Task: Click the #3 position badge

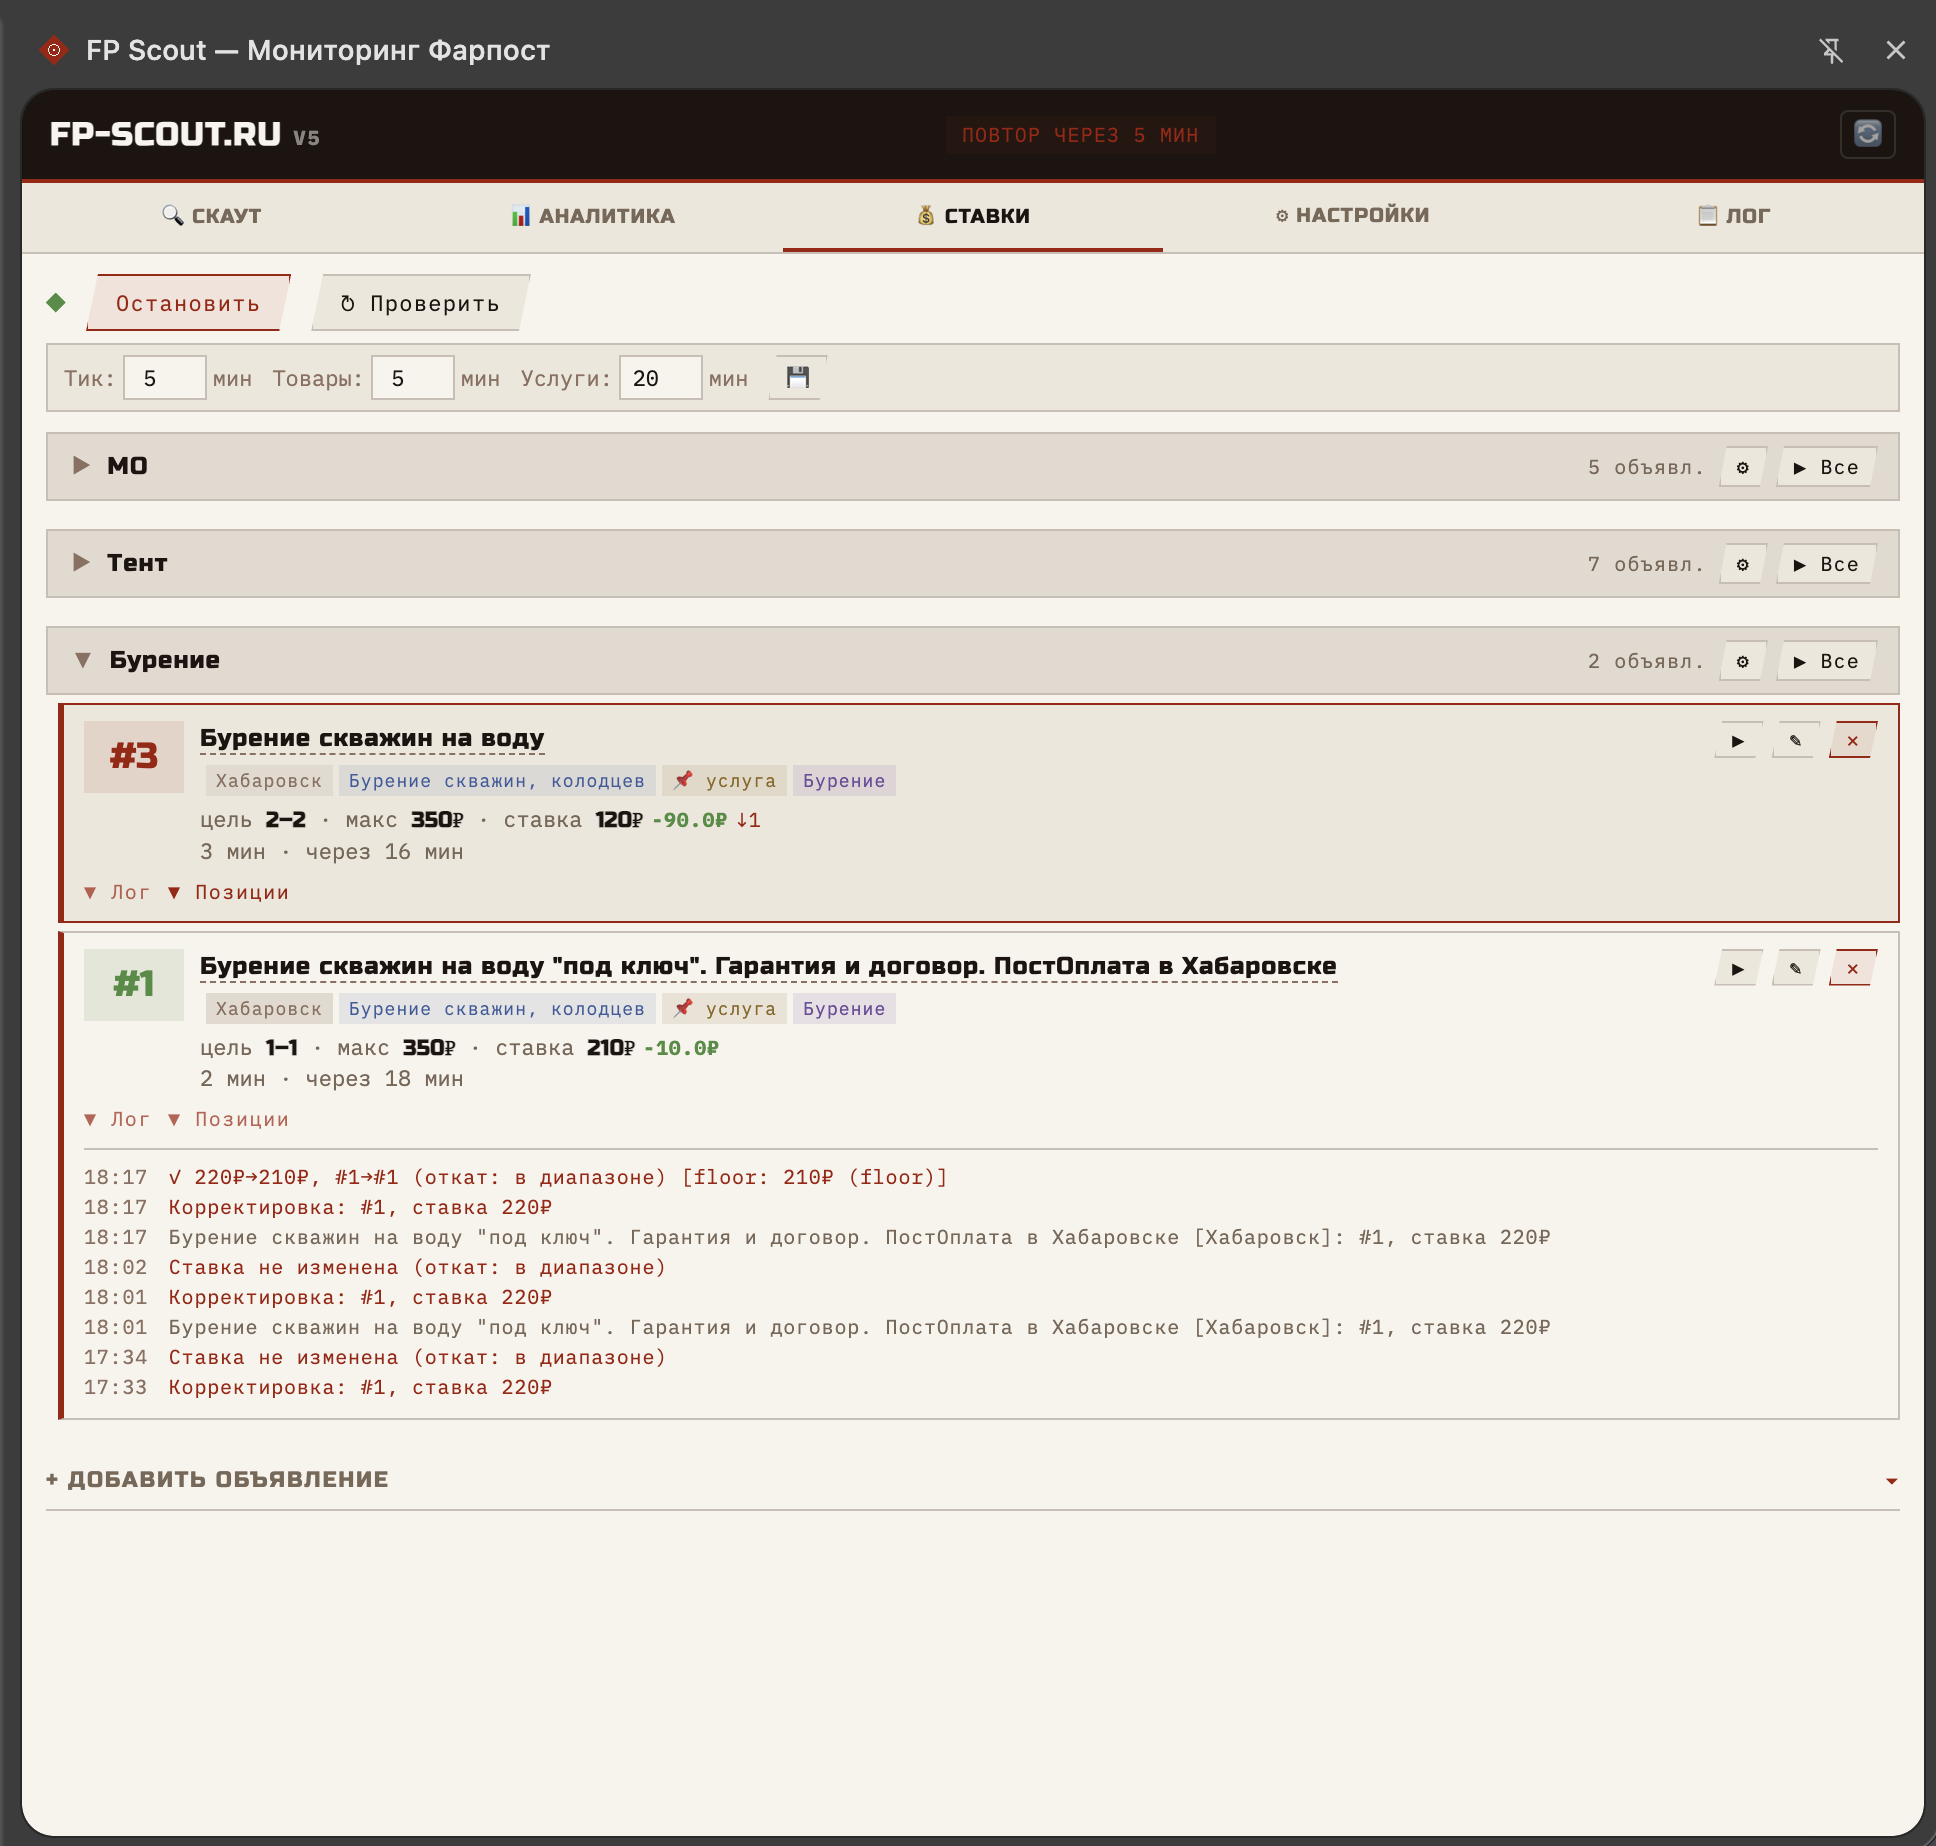Action: (x=134, y=757)
